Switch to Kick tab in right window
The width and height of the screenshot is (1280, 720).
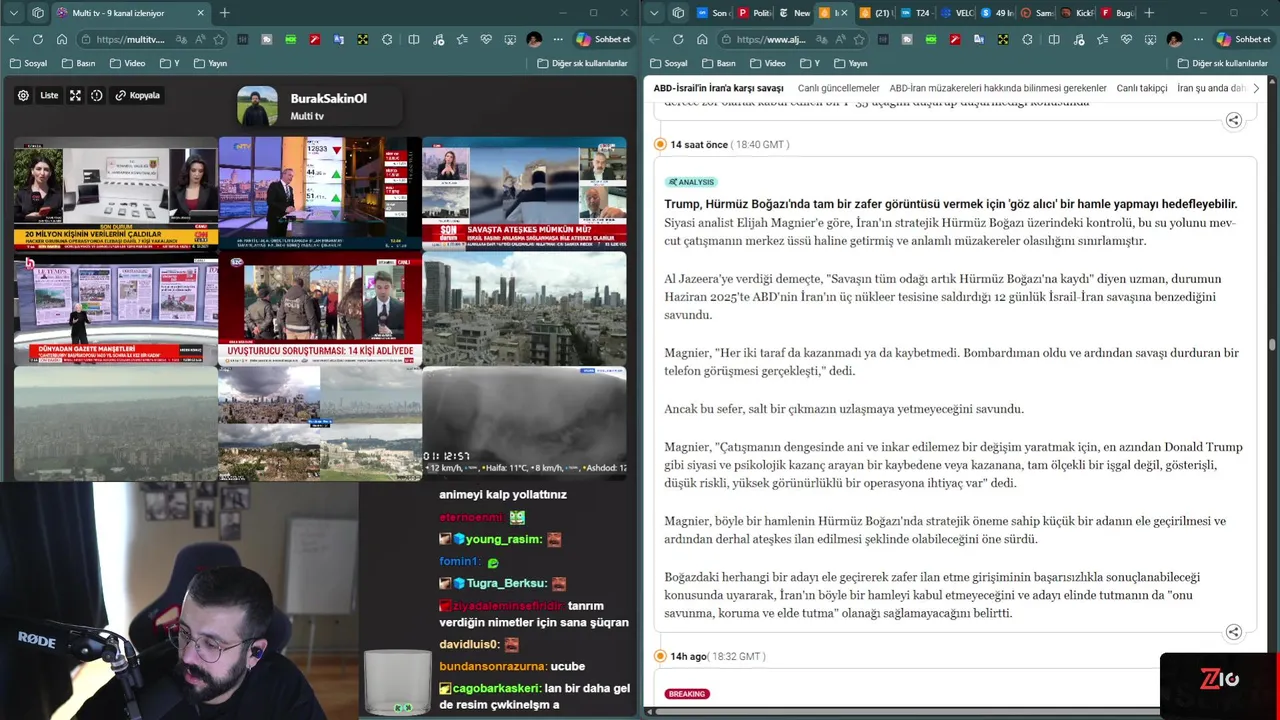[x=1077, y=13]
